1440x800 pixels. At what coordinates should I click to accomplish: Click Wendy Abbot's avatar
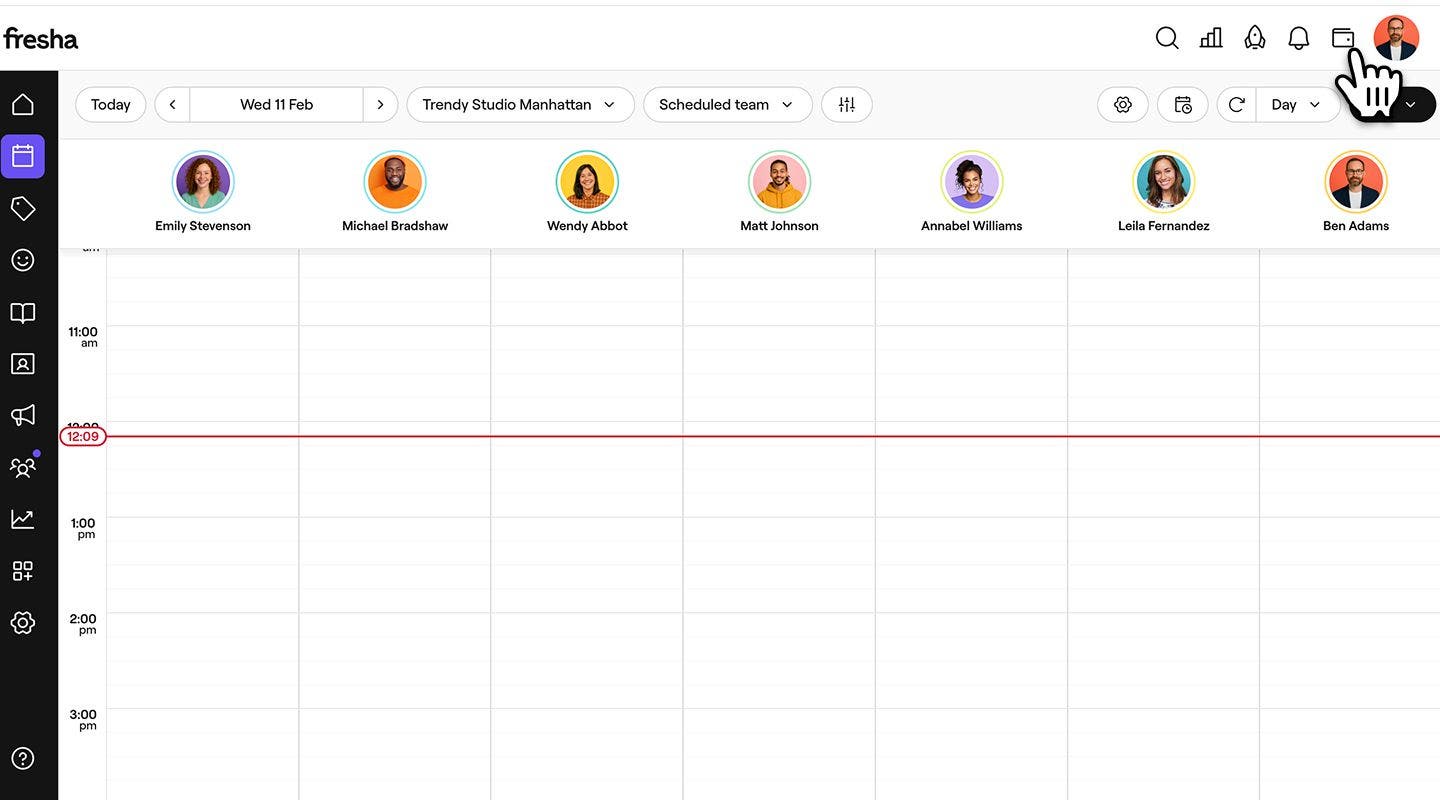click(587, 182)
